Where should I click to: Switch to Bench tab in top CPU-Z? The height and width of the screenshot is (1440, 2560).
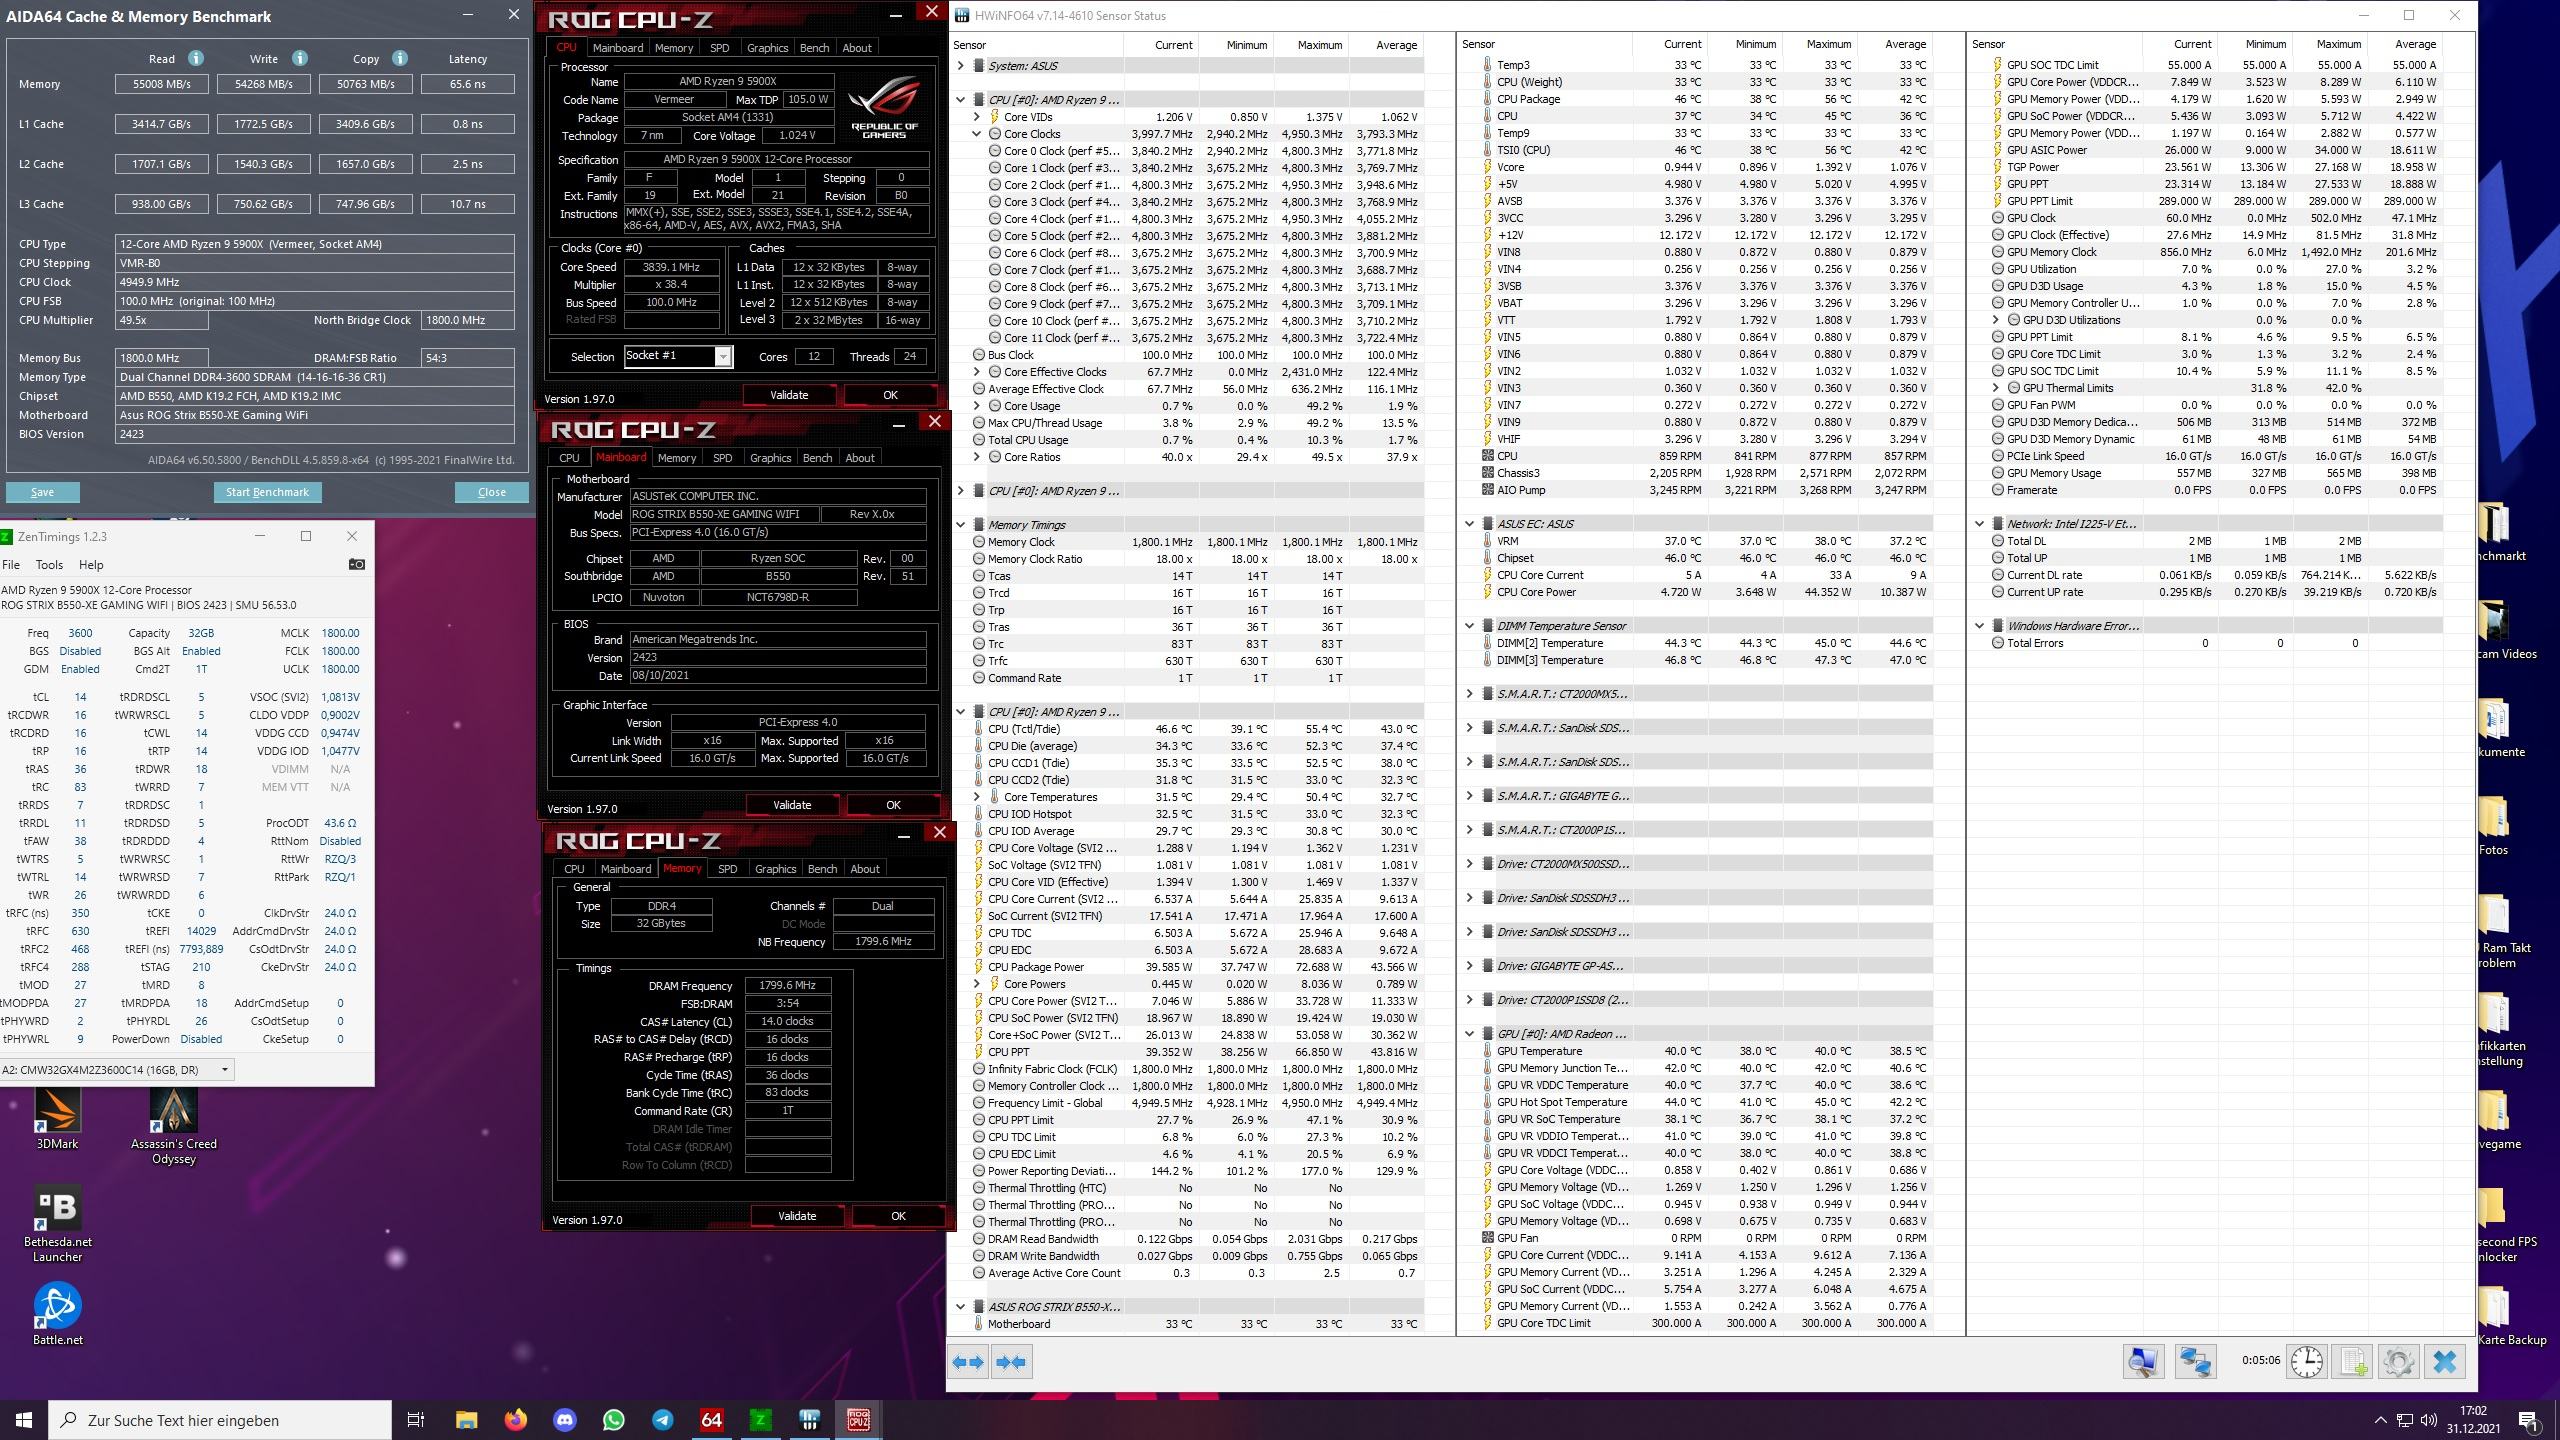pyautogui.click(x=814, y=48)
